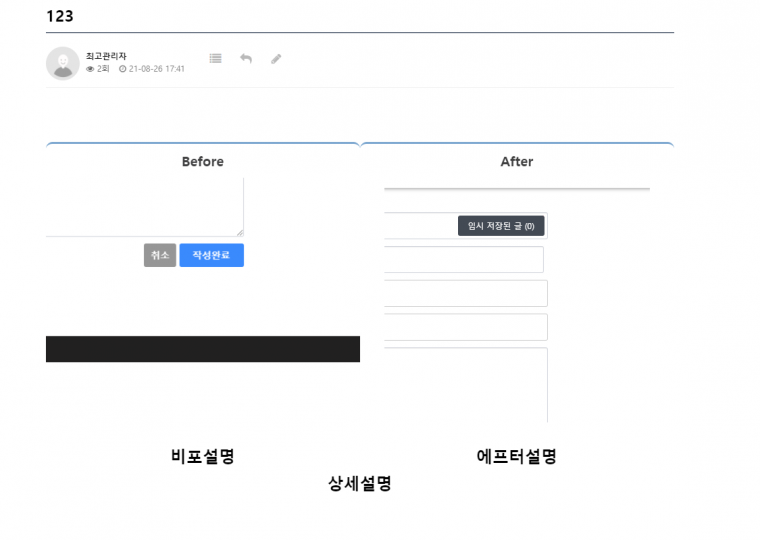
Task: Click the 최고관리자 profile avatar
Action: tap(63, 63)
